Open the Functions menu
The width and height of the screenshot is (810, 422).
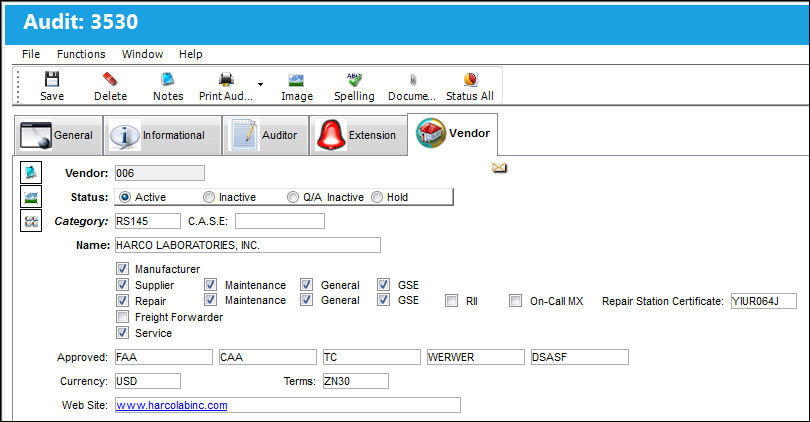click(x=81, y=54)
